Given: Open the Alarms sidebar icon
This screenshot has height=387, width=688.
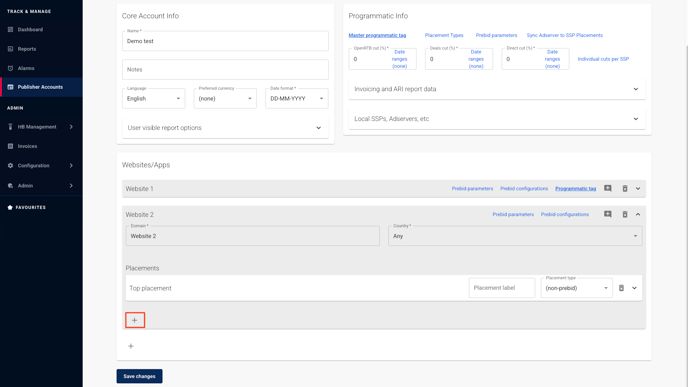Looking at the screenshot, I should pos(11,68).
